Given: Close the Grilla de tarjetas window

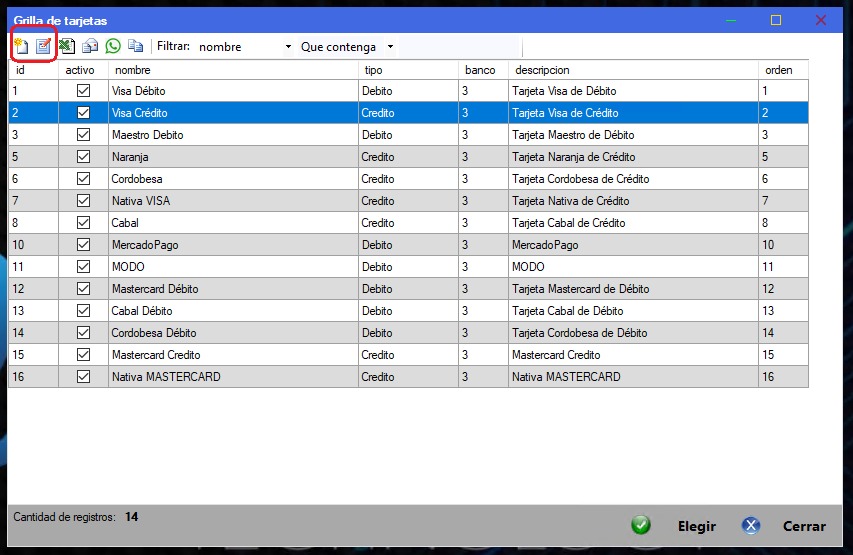Looking at the screenshot, I should click(x=821, y=20).
